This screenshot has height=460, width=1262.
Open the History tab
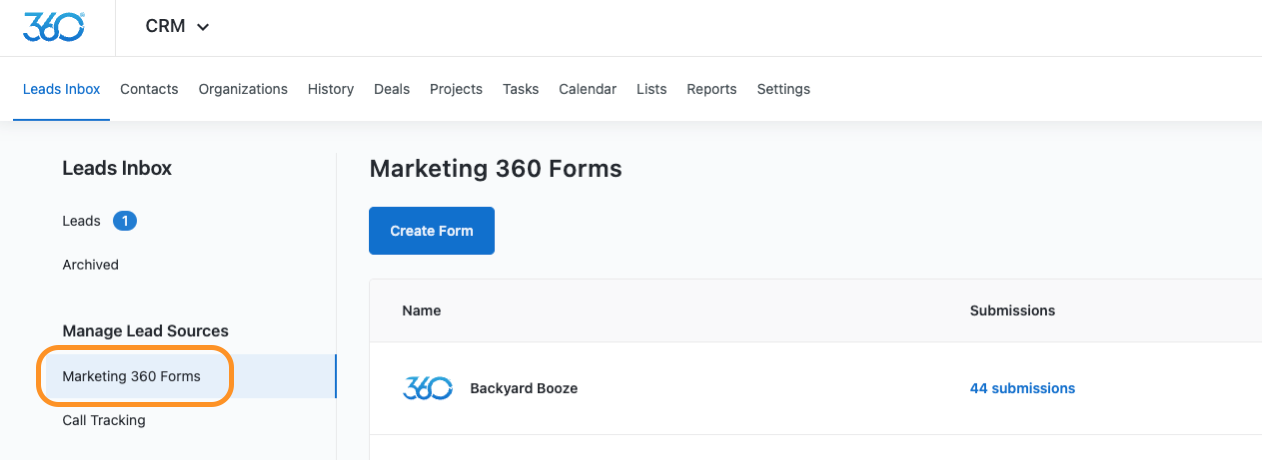(x=331, y=89)
